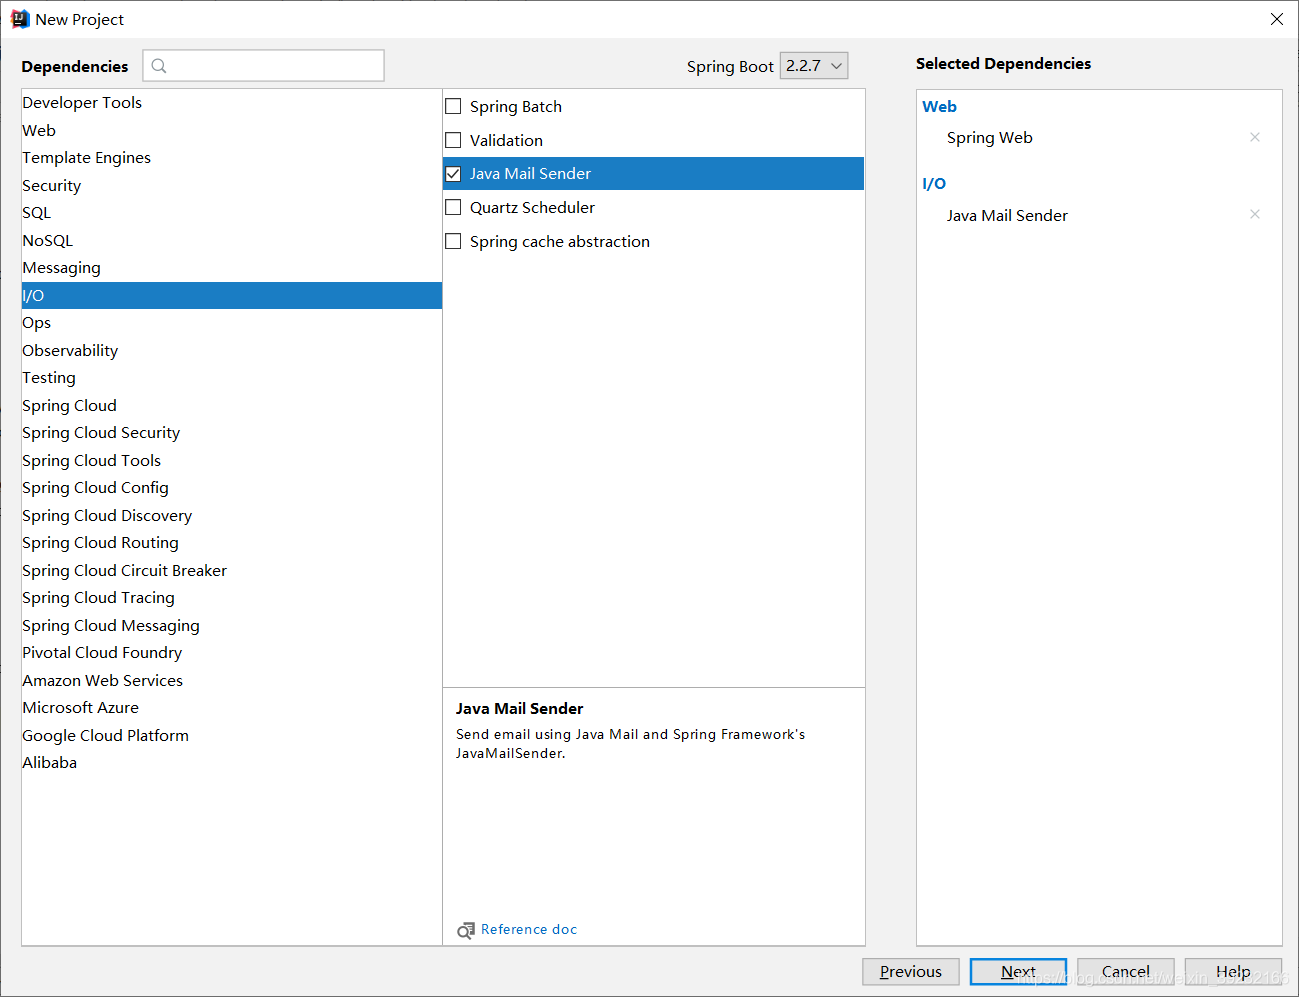The height and width of the screenshot is (997, 1299).
Task: Focus the Dependencies search field
Action: tap(264, 66)
